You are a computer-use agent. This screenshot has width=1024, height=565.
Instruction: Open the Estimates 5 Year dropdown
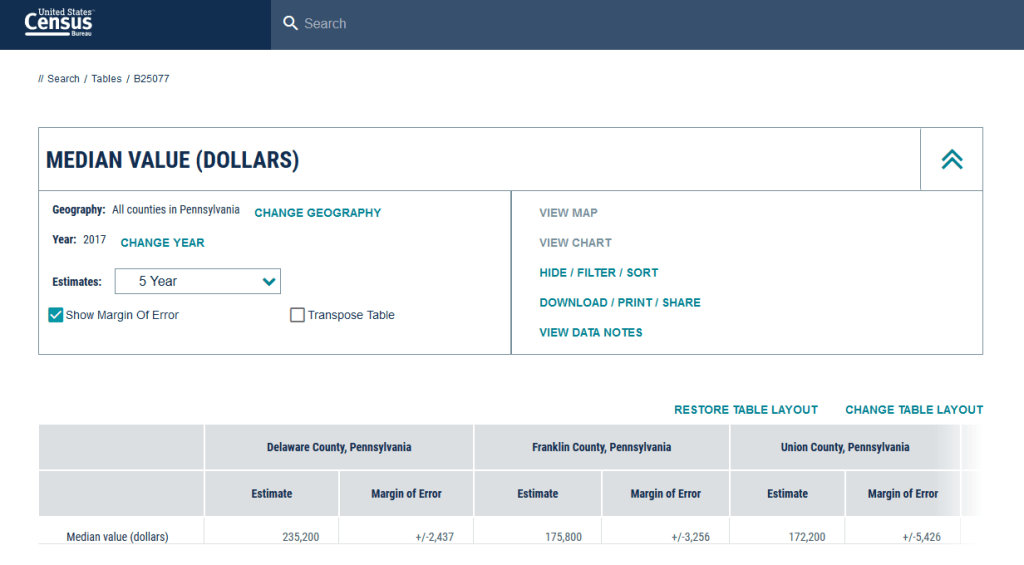pos(198,281)
